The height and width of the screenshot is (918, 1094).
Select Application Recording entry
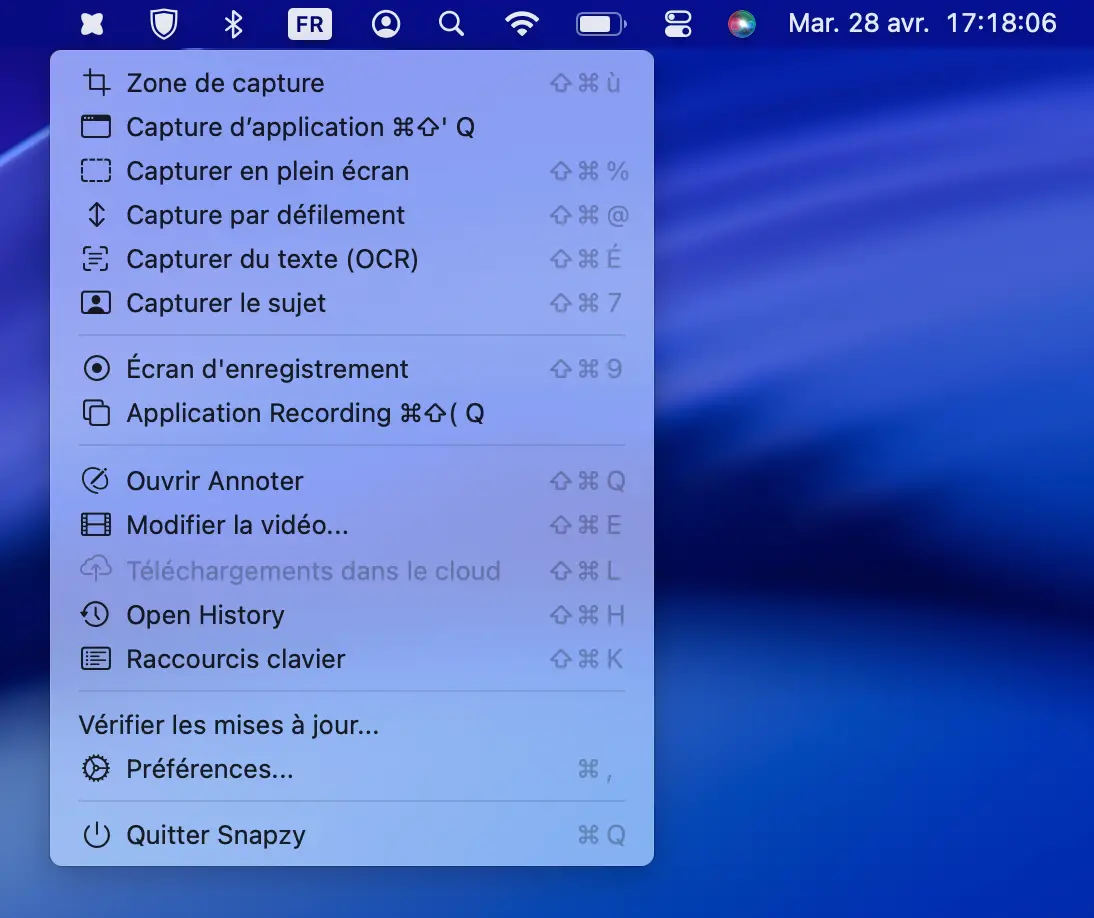point(352,412)
